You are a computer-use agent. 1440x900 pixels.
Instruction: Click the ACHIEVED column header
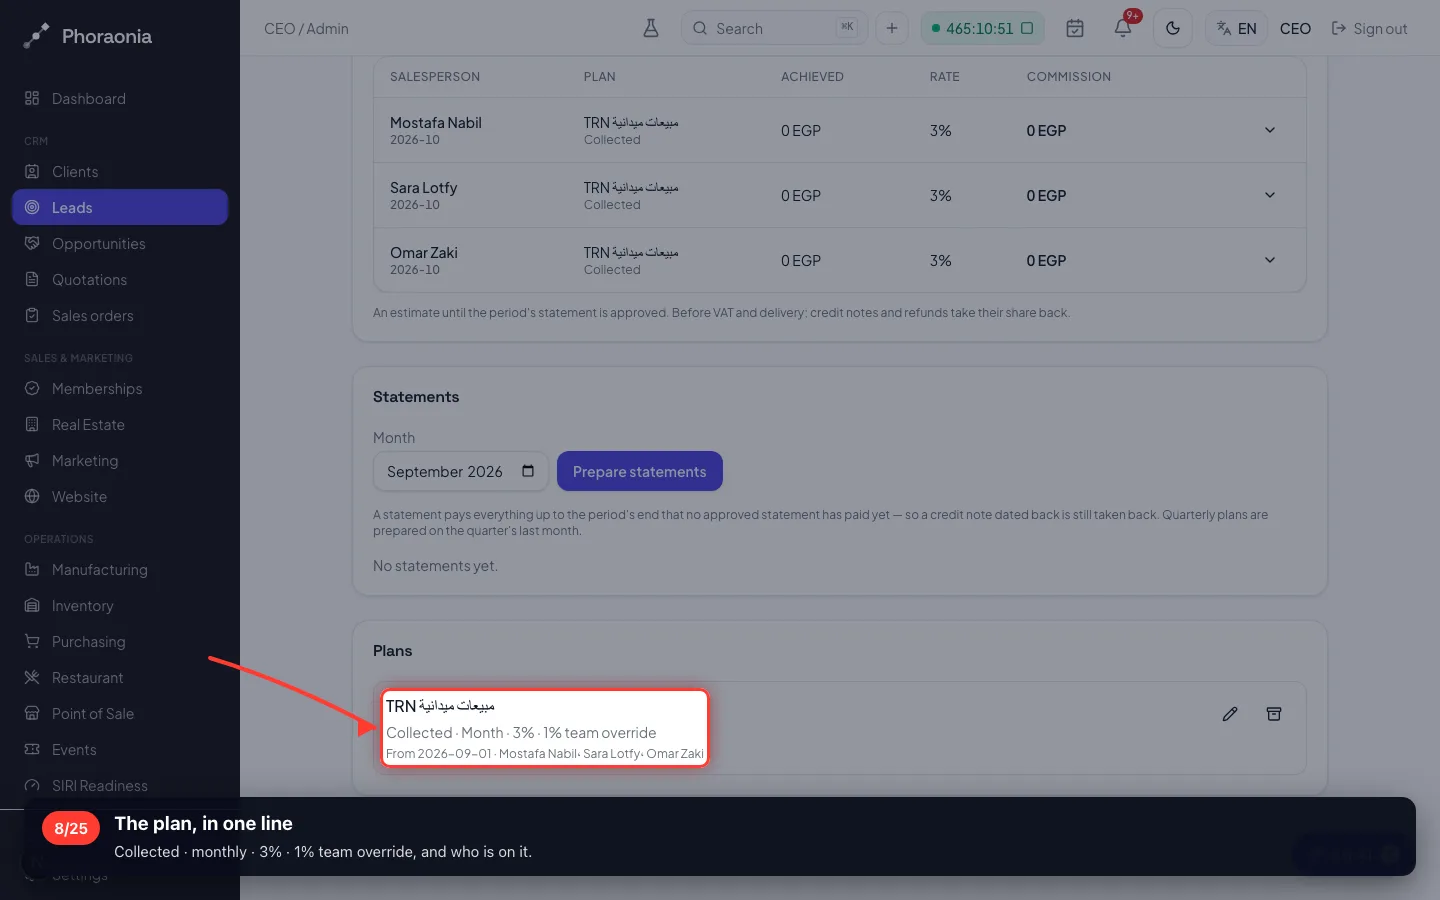[812, 76]
